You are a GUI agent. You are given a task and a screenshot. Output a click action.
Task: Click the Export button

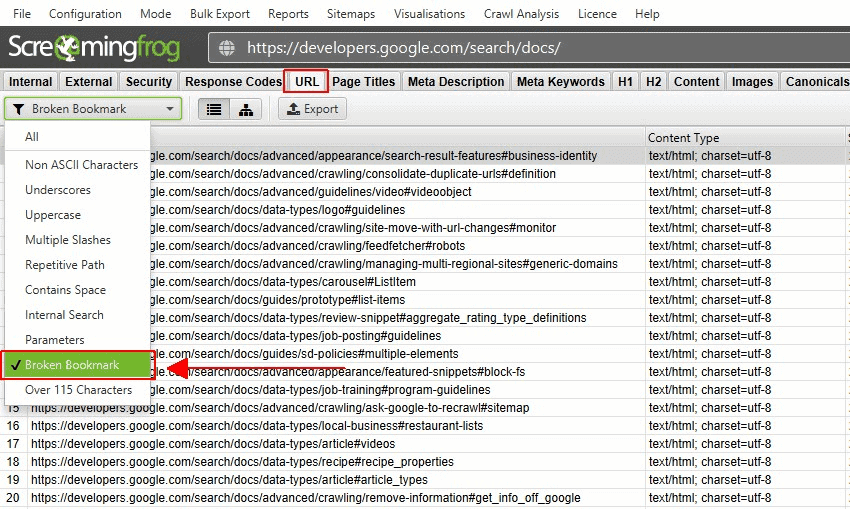[312, 109]
